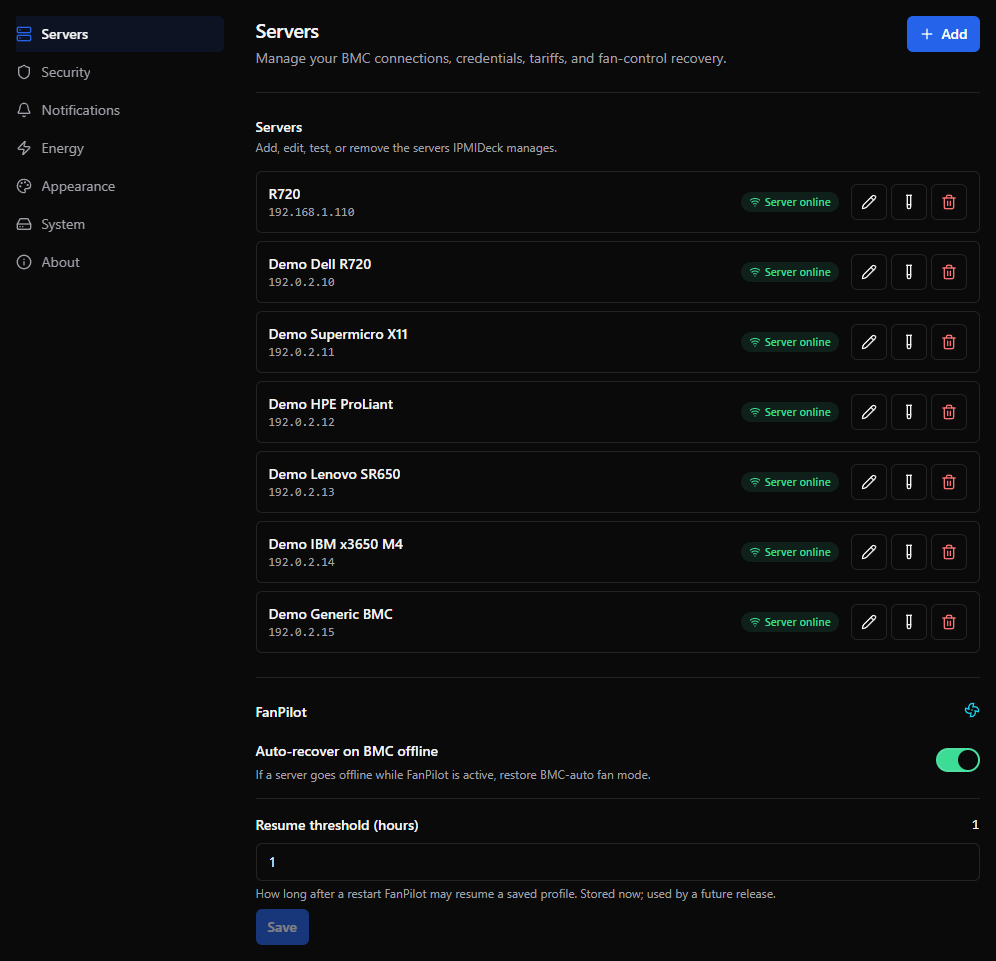Click the FanPilot section heading
This screenshot has width=996, height=961.
pos(281,712)
